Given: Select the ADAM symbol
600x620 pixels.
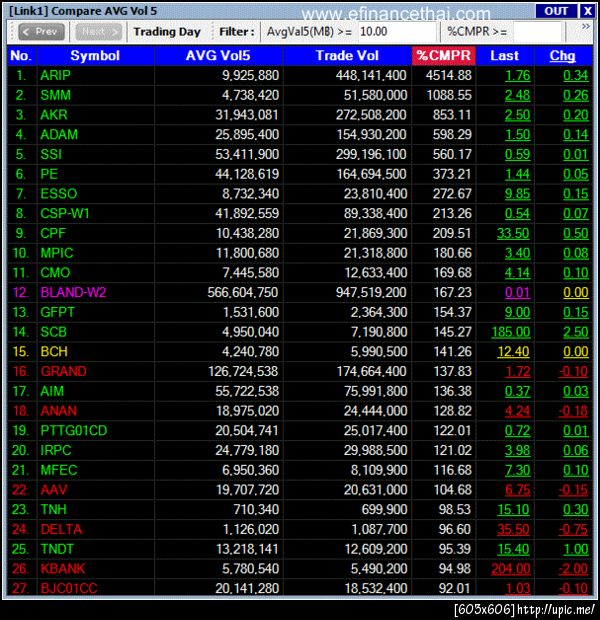Looking at the screenshot, I should [59, 134].
